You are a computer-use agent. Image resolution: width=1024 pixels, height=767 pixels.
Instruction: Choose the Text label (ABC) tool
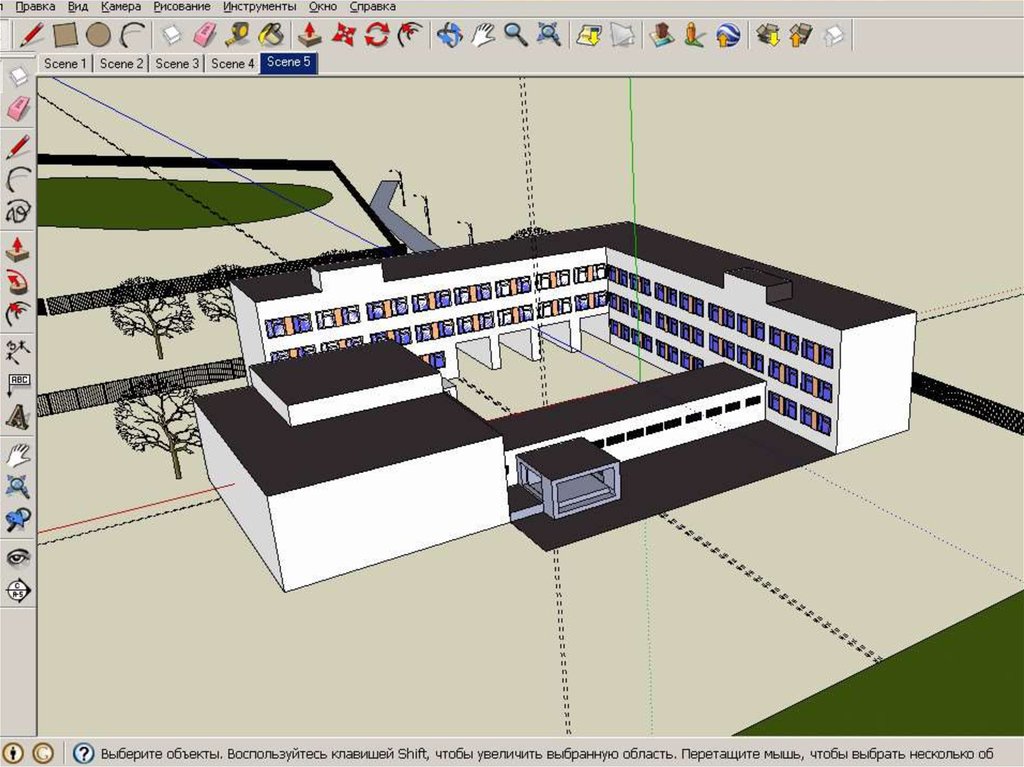[18, 383]
